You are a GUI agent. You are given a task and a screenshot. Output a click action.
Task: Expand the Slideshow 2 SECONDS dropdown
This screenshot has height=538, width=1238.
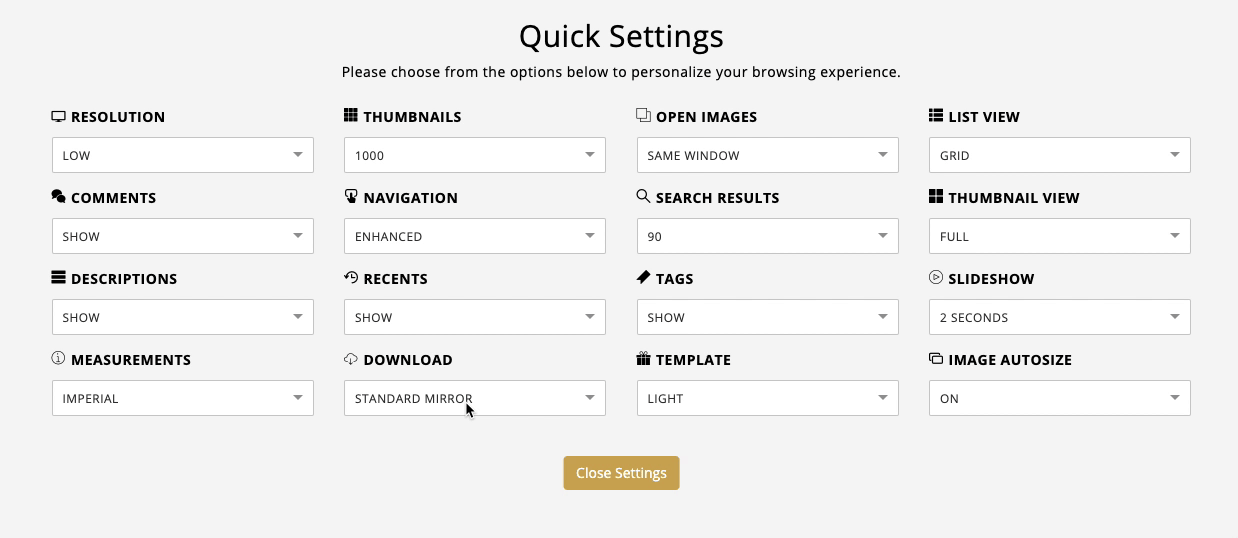(1060, 317)
